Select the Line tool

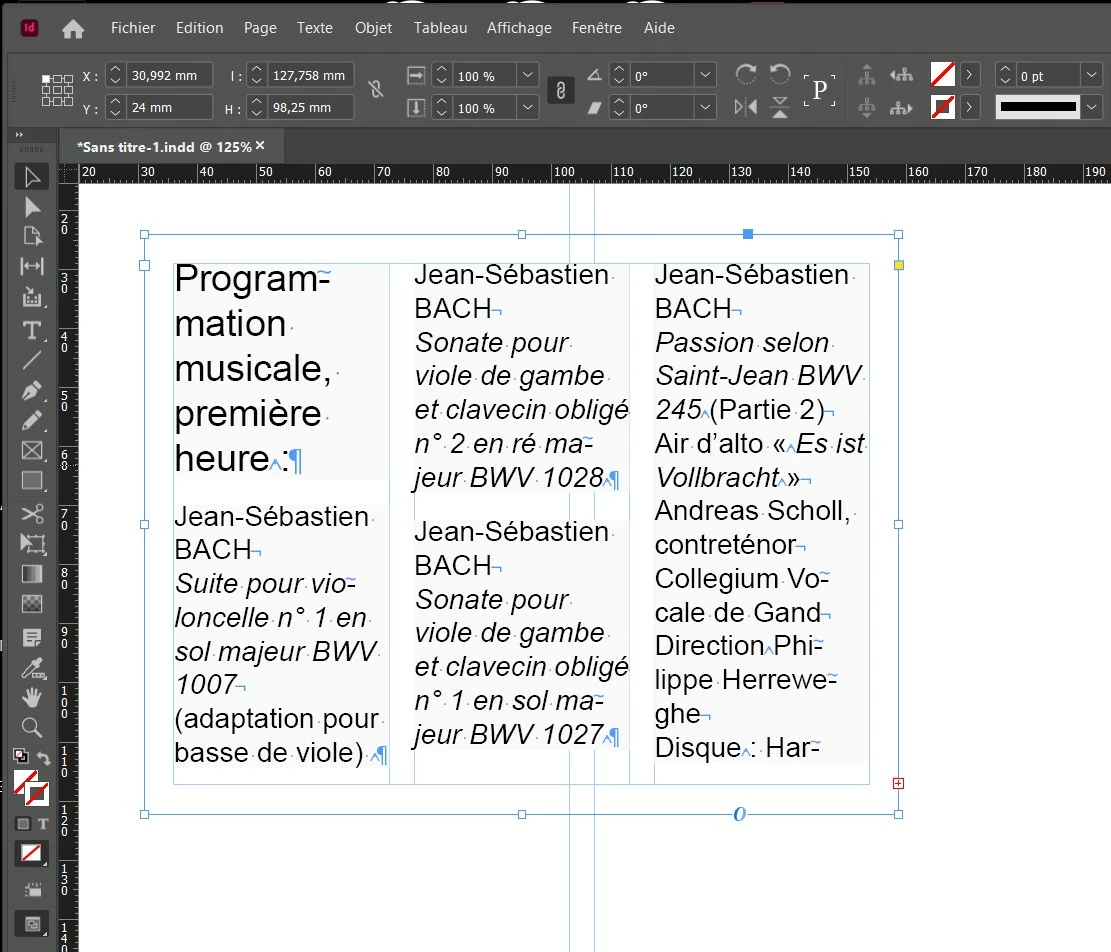pyautogui.click(x=32, y=361)
